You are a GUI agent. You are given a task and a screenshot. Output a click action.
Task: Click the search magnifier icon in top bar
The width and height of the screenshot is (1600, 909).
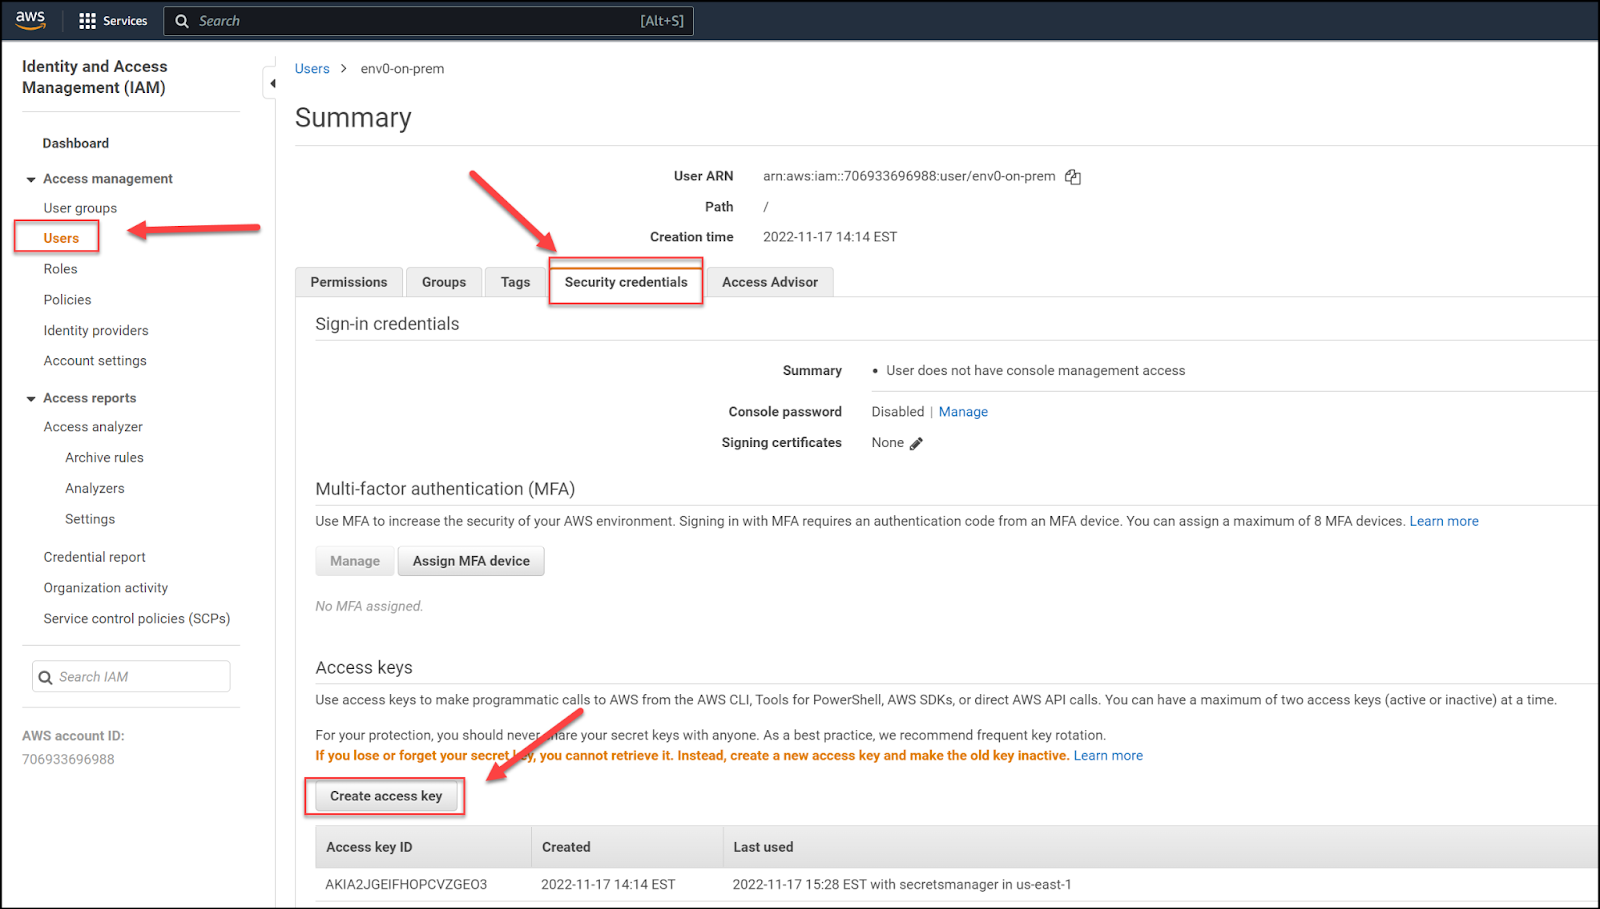pos(182,21)
